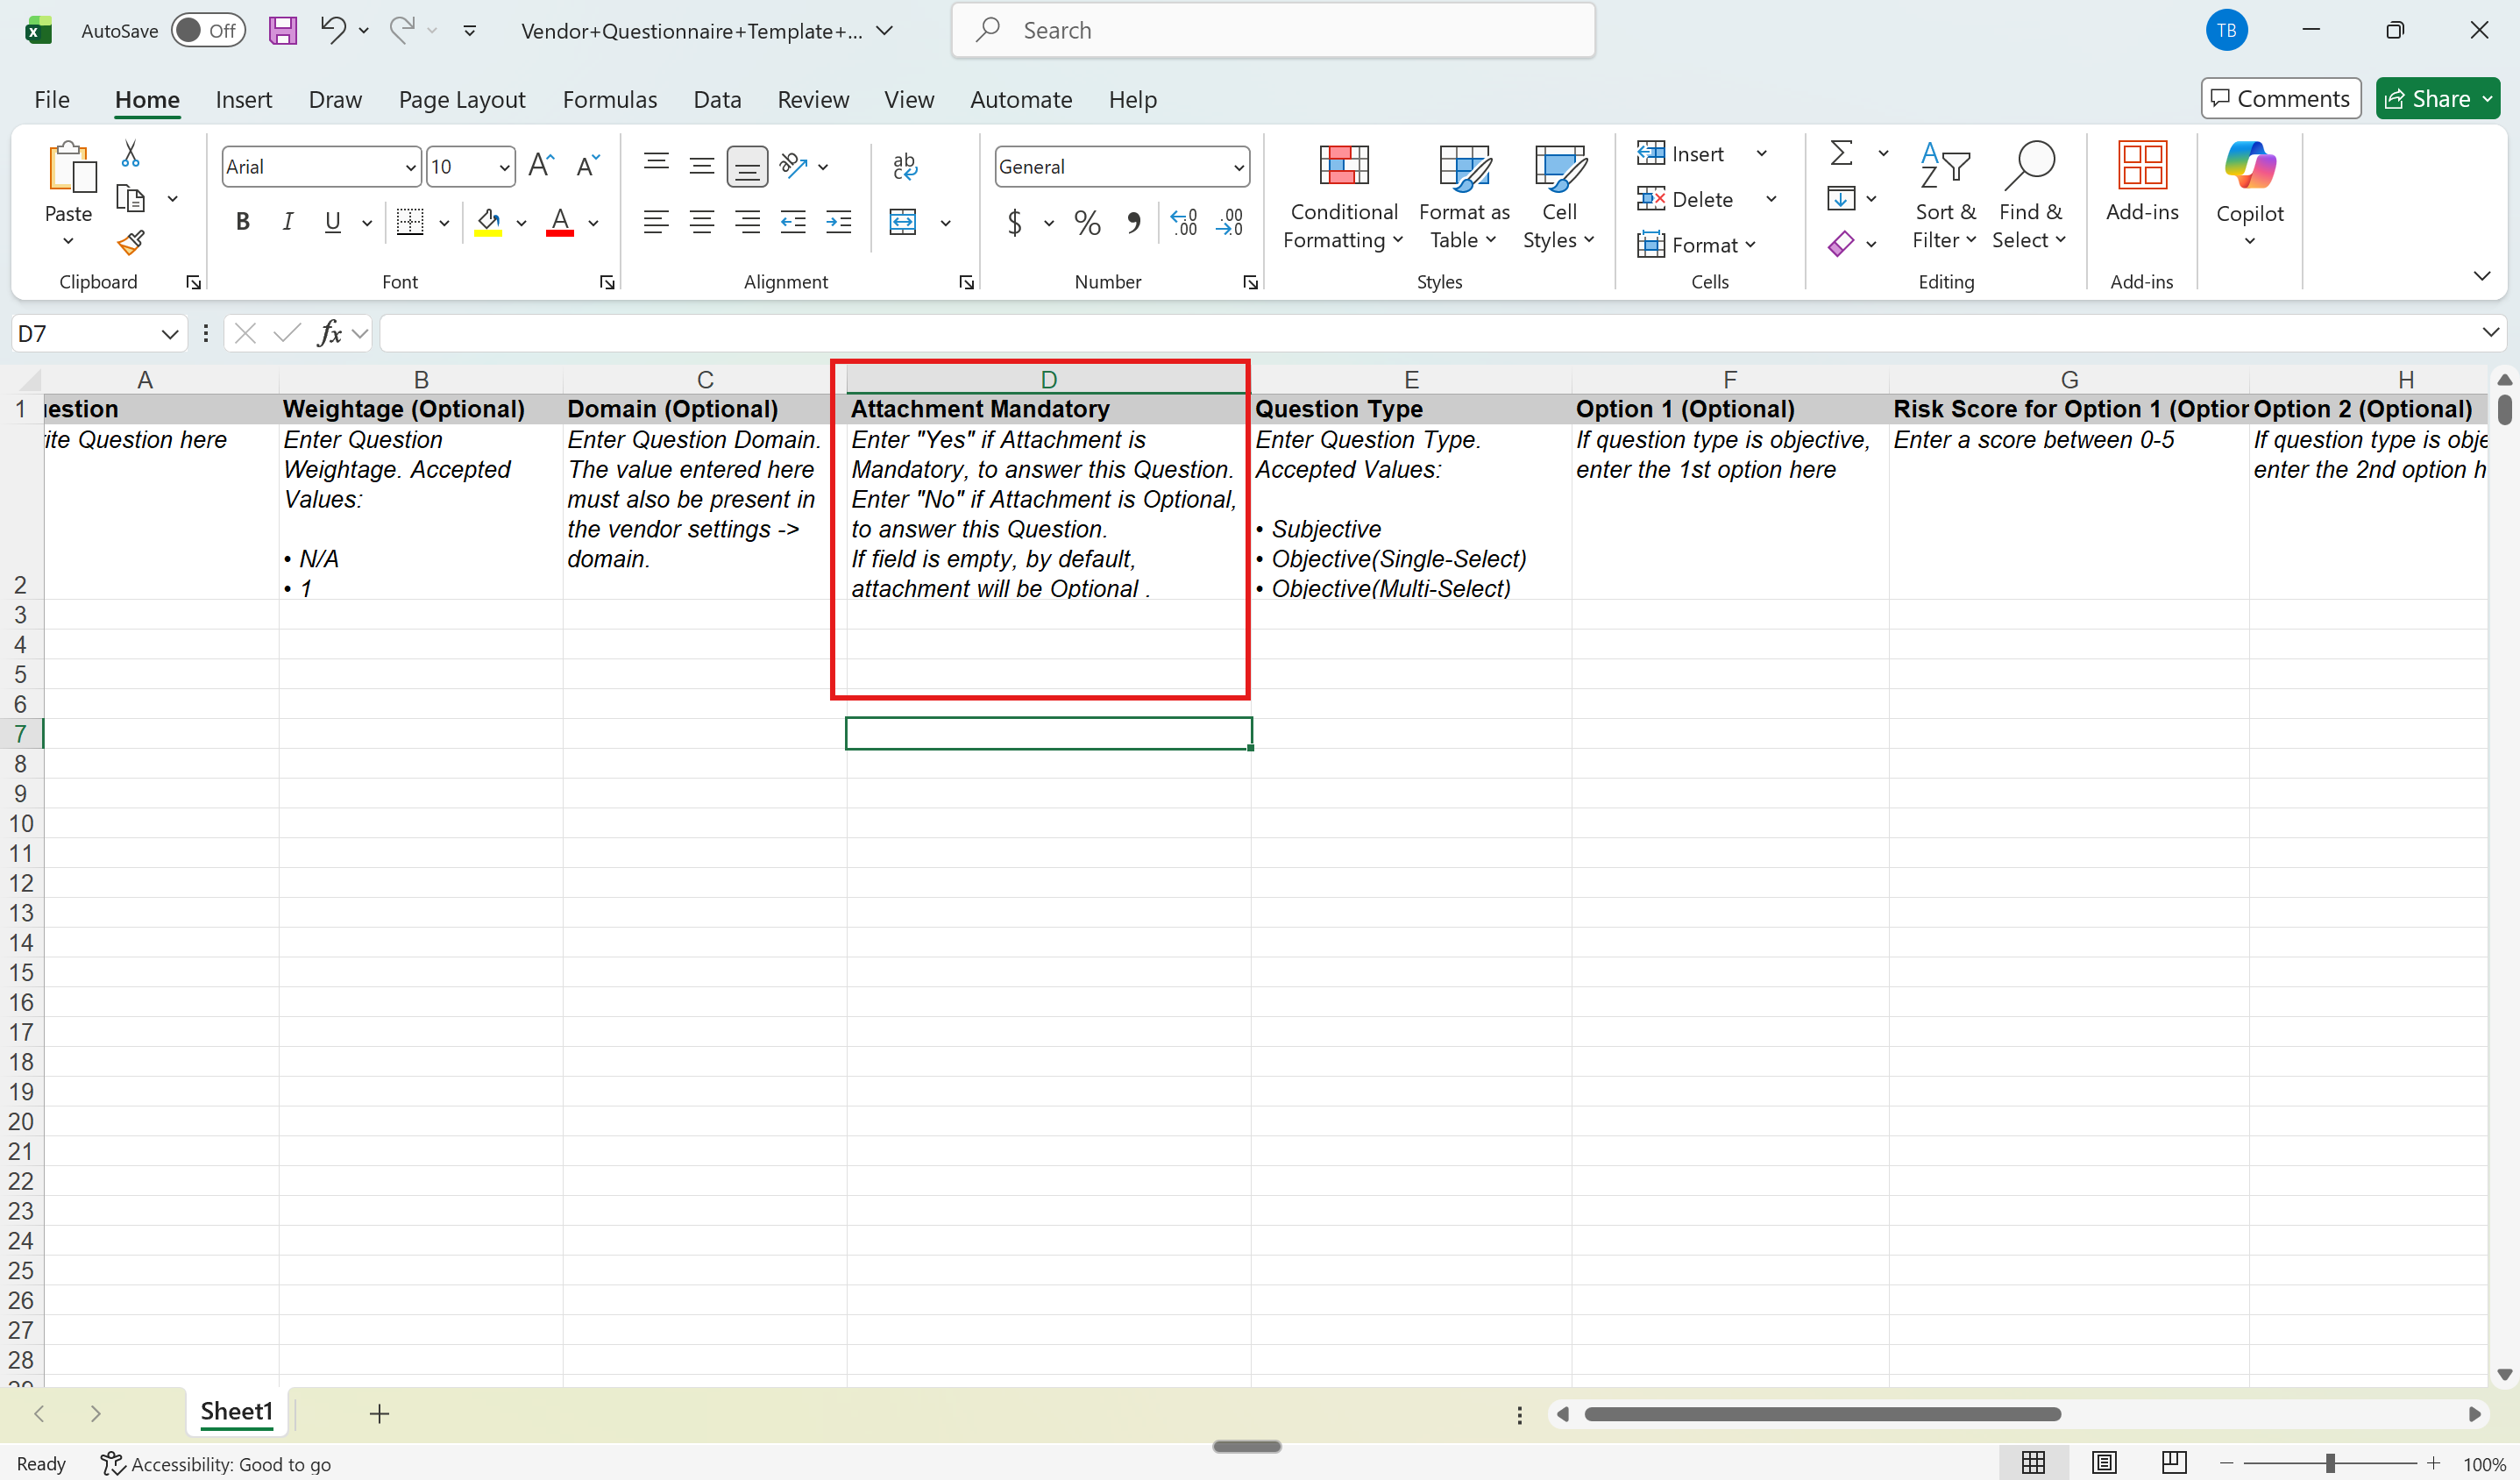Open the General number format dropdown
This screenshot has width=2520, height=1480.
coord(1239,167)
